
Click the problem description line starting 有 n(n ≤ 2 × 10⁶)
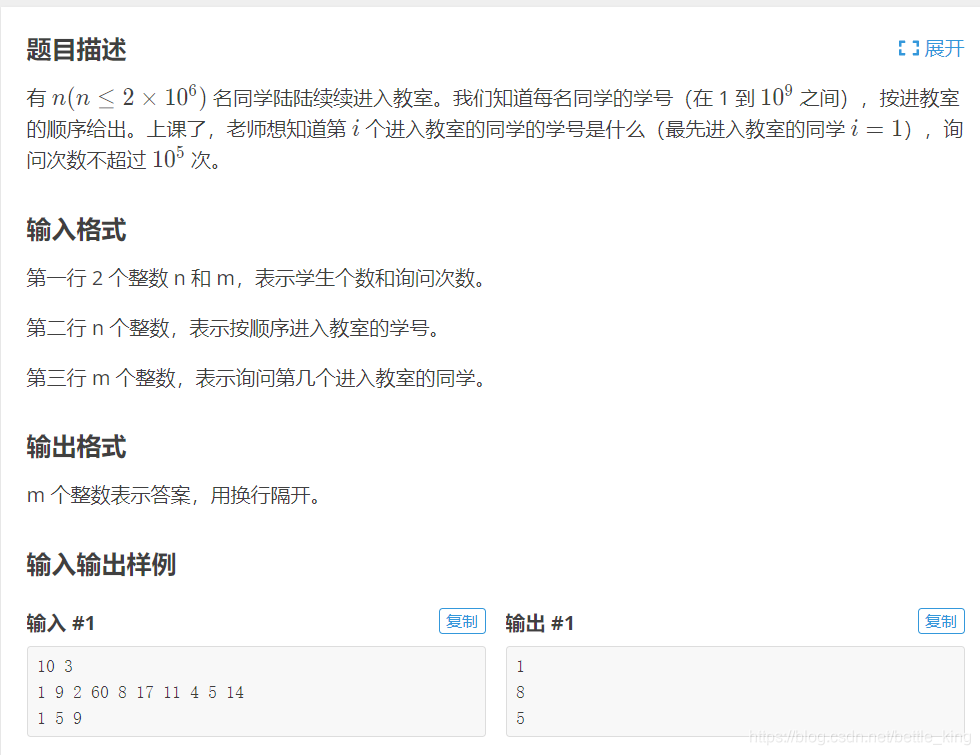click(494, 98)
